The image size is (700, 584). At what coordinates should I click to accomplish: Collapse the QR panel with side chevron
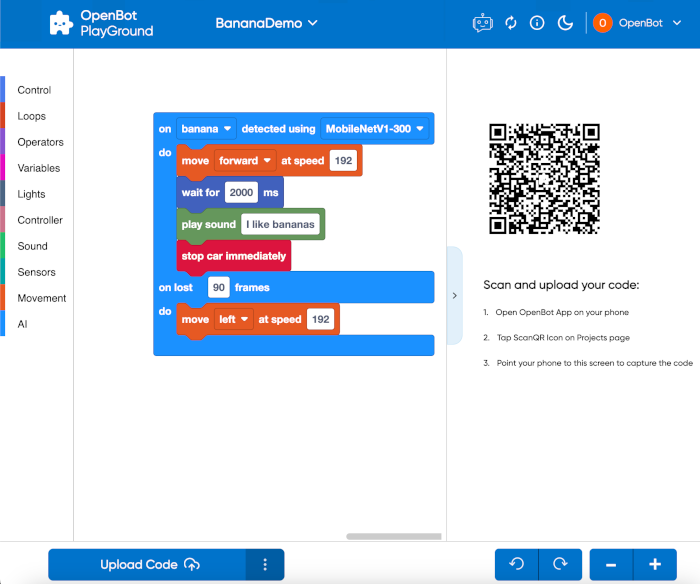454,296
